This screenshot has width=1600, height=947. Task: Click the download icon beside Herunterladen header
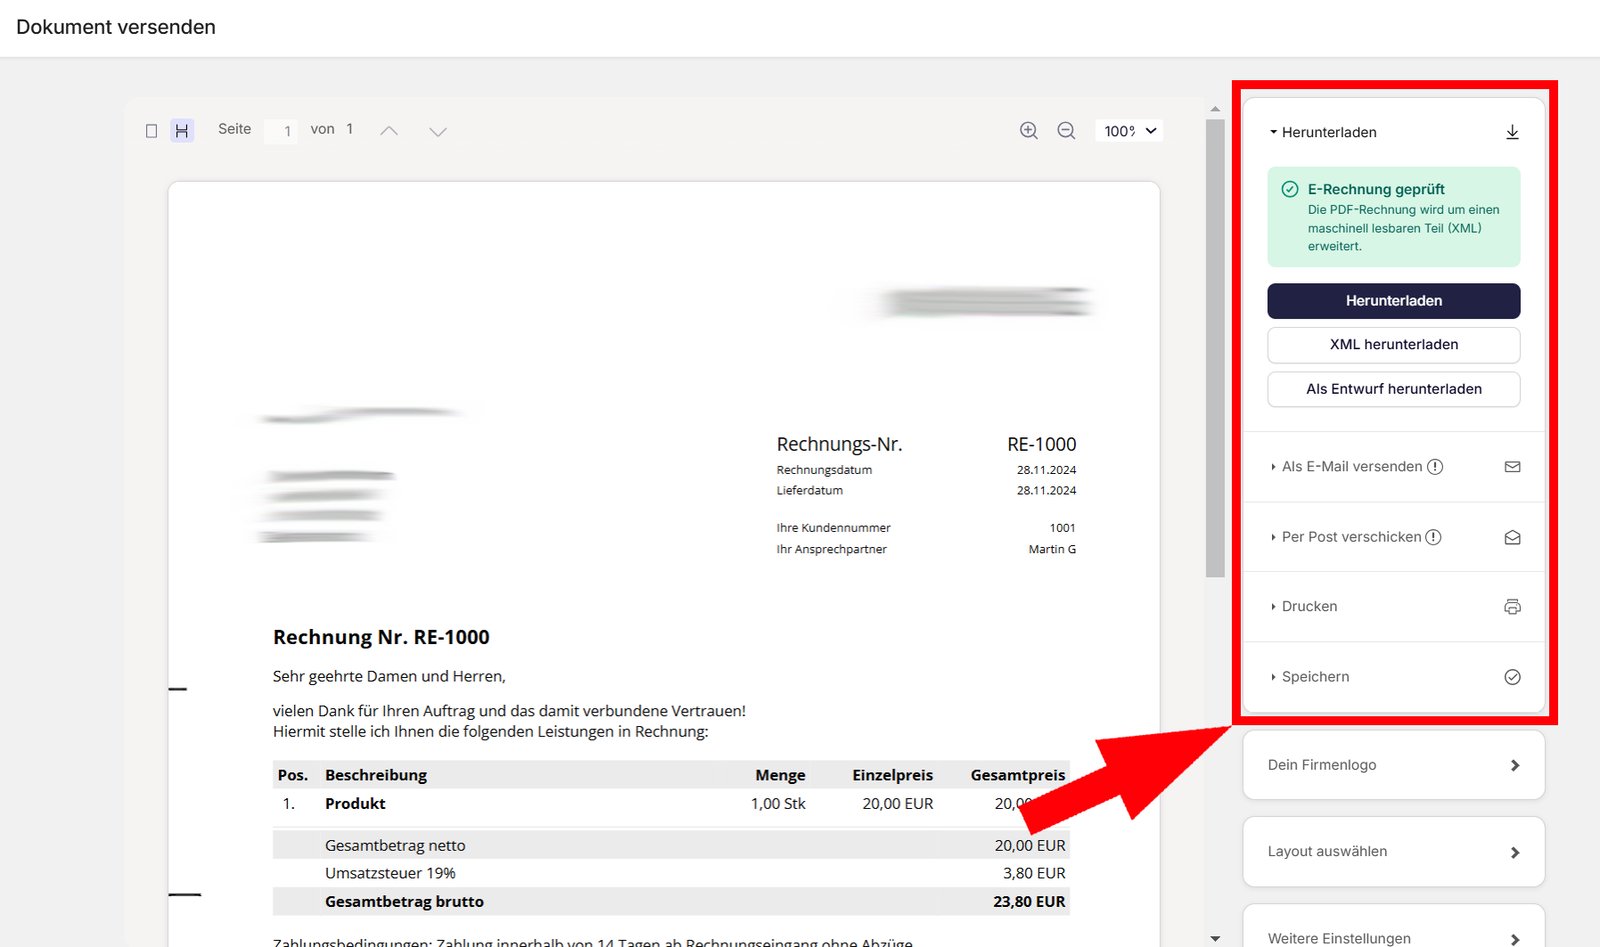[1512, 131]
